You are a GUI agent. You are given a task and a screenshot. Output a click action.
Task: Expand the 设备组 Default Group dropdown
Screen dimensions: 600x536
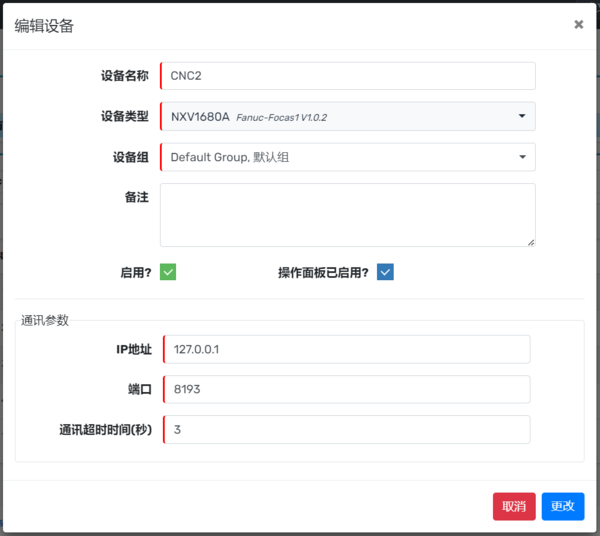tap(348, 157)
